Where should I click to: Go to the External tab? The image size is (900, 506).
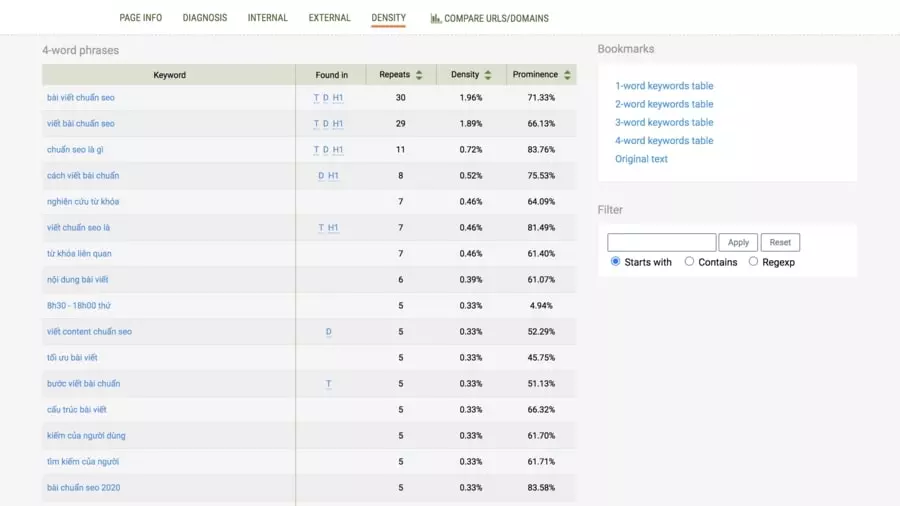point(329,18)
